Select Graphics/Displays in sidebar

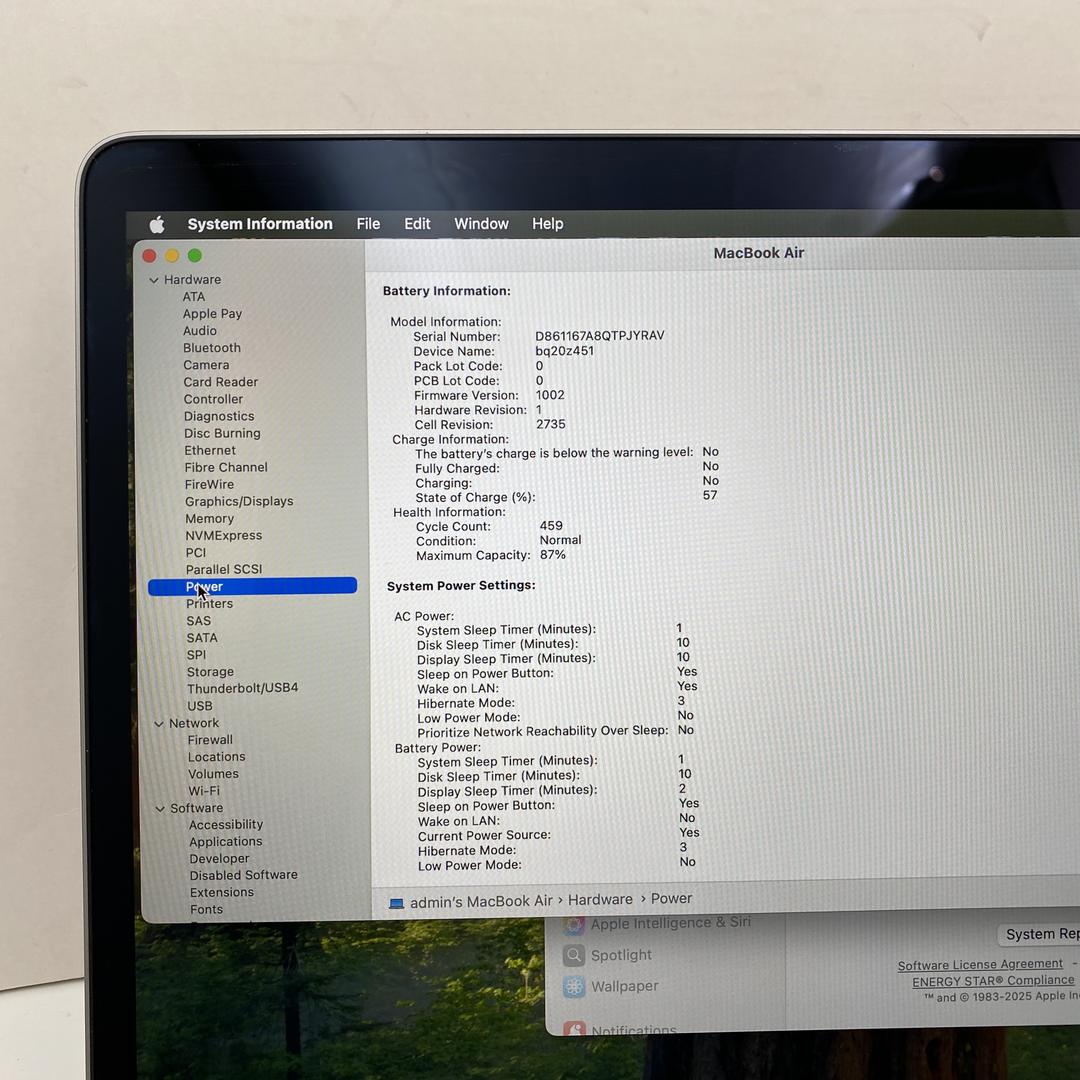(239, 502)
